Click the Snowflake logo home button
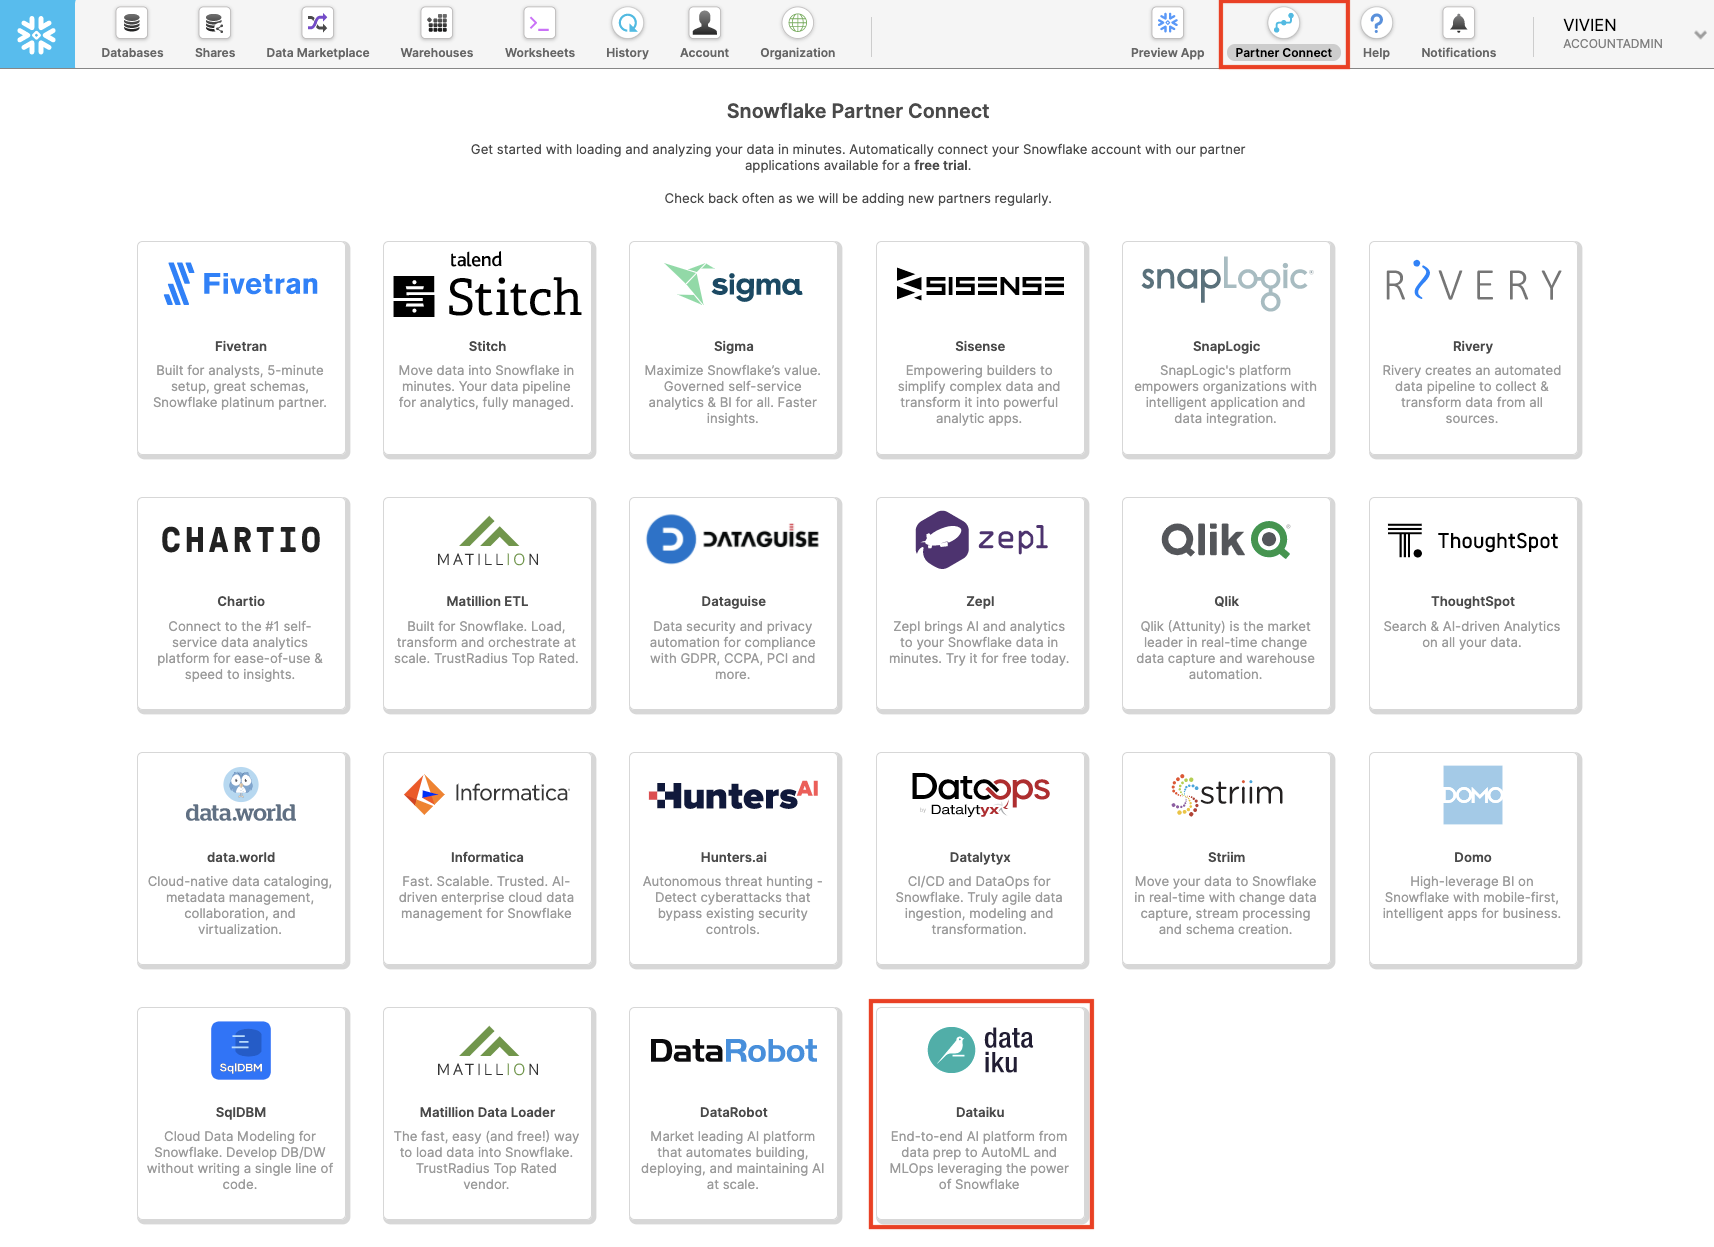Viewport: 1714px width, 1247px height. coord(37,34)
